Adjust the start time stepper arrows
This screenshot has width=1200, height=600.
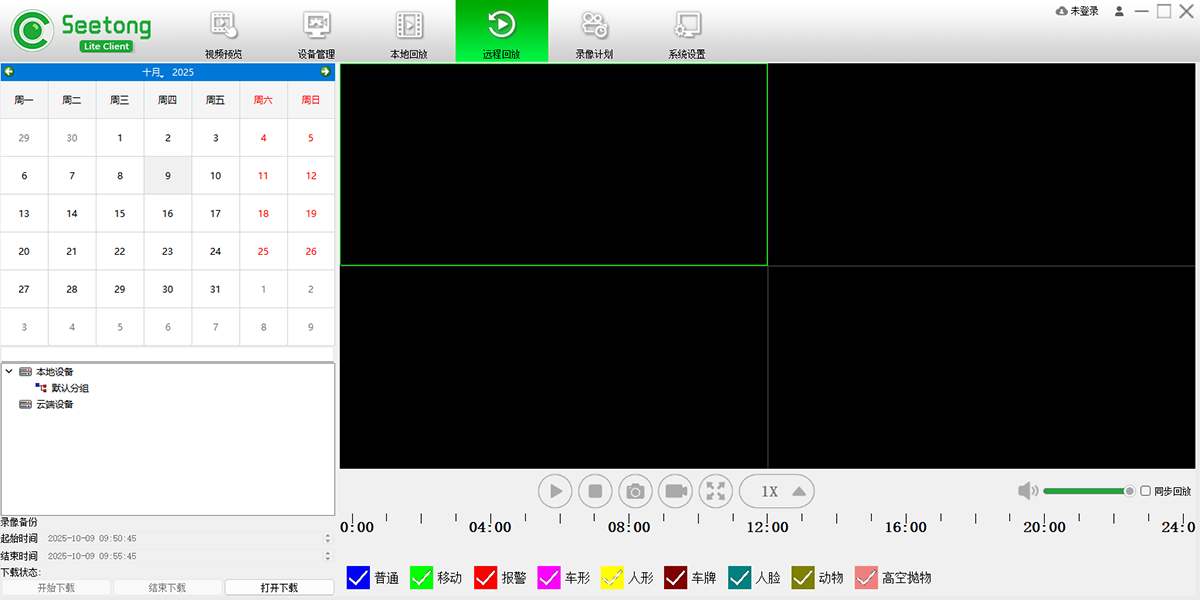click(x=328, y=539)
